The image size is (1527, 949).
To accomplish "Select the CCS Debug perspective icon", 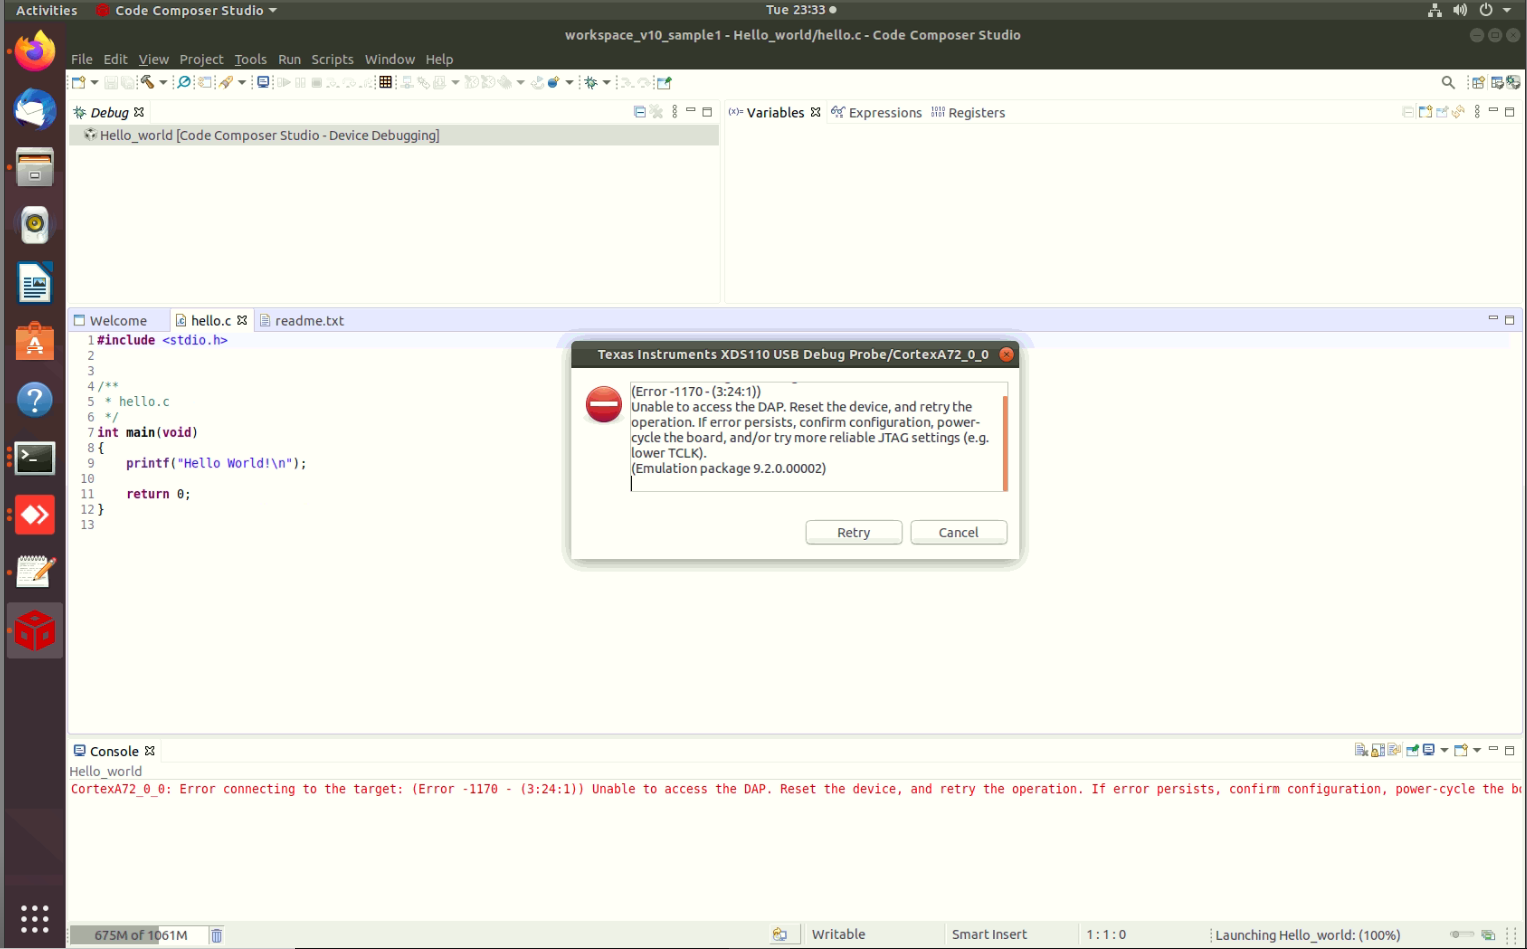I will coord(1514,83).
